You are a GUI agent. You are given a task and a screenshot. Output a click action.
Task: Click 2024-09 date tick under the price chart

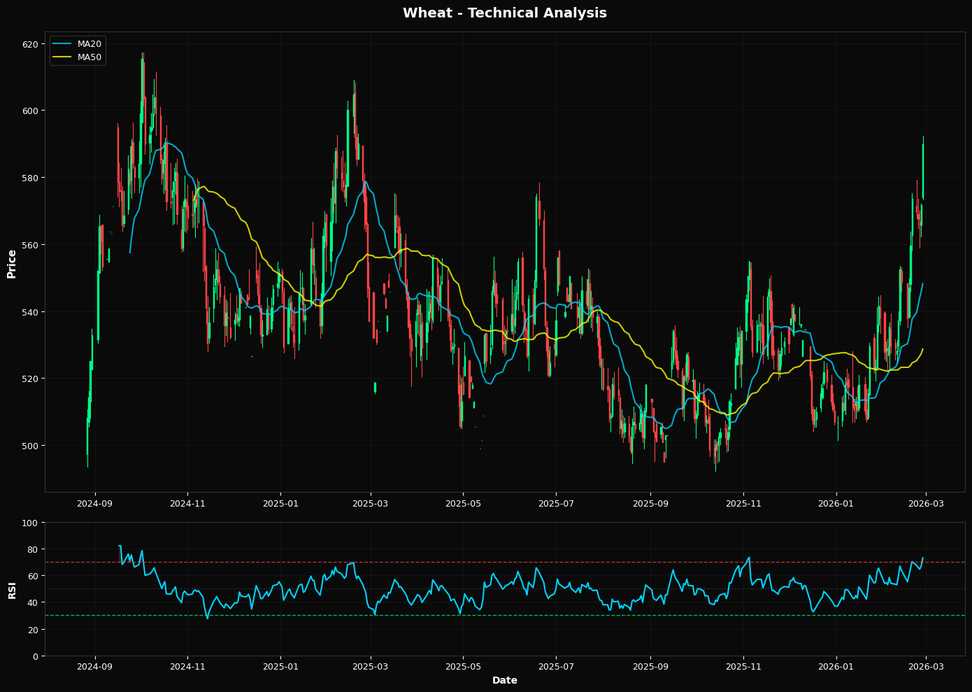[x=95, y=503]
